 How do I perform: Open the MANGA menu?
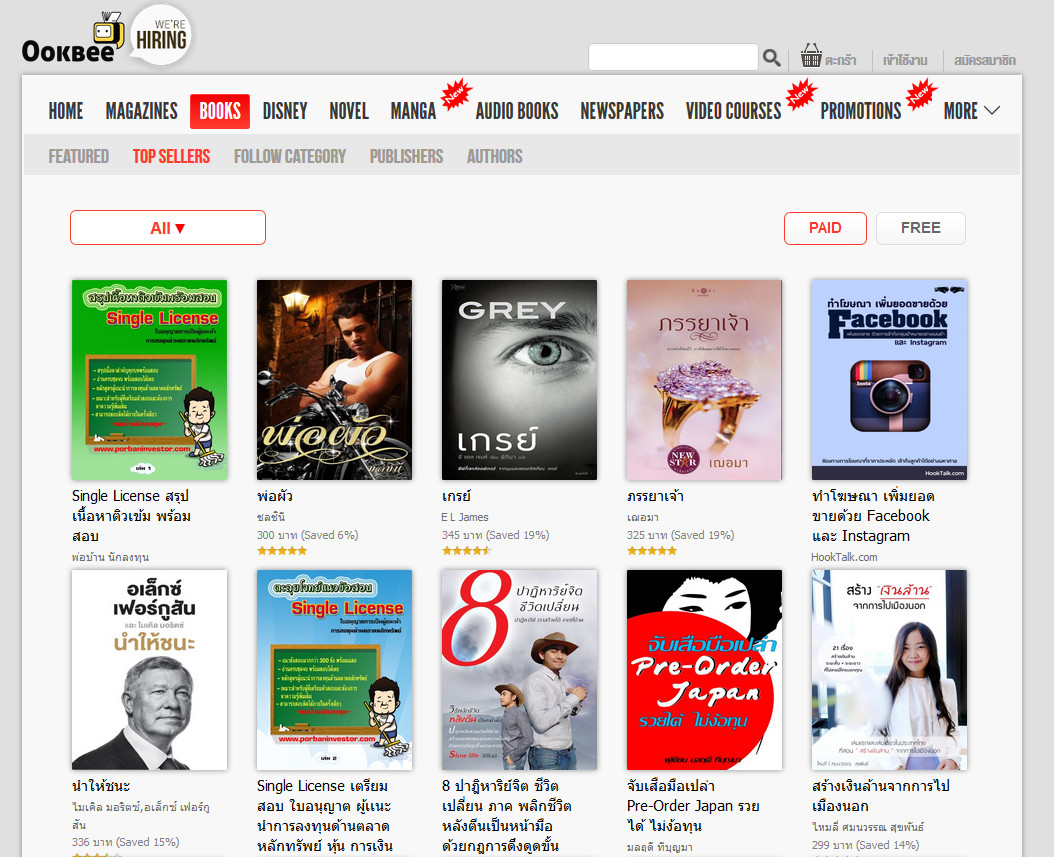click(413, 111)
